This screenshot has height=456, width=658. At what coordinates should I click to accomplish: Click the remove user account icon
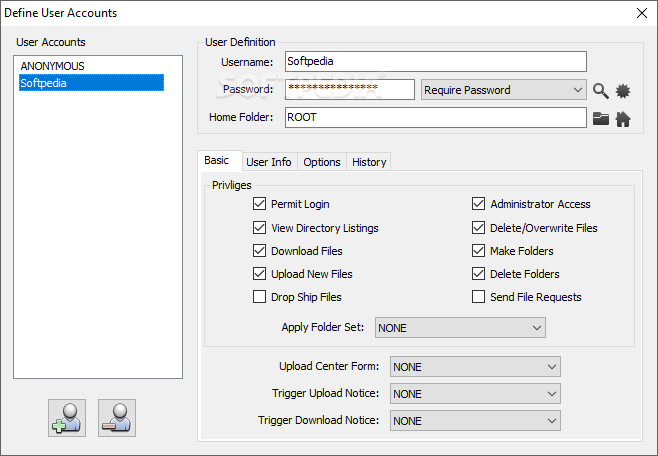tap(117, 417)
